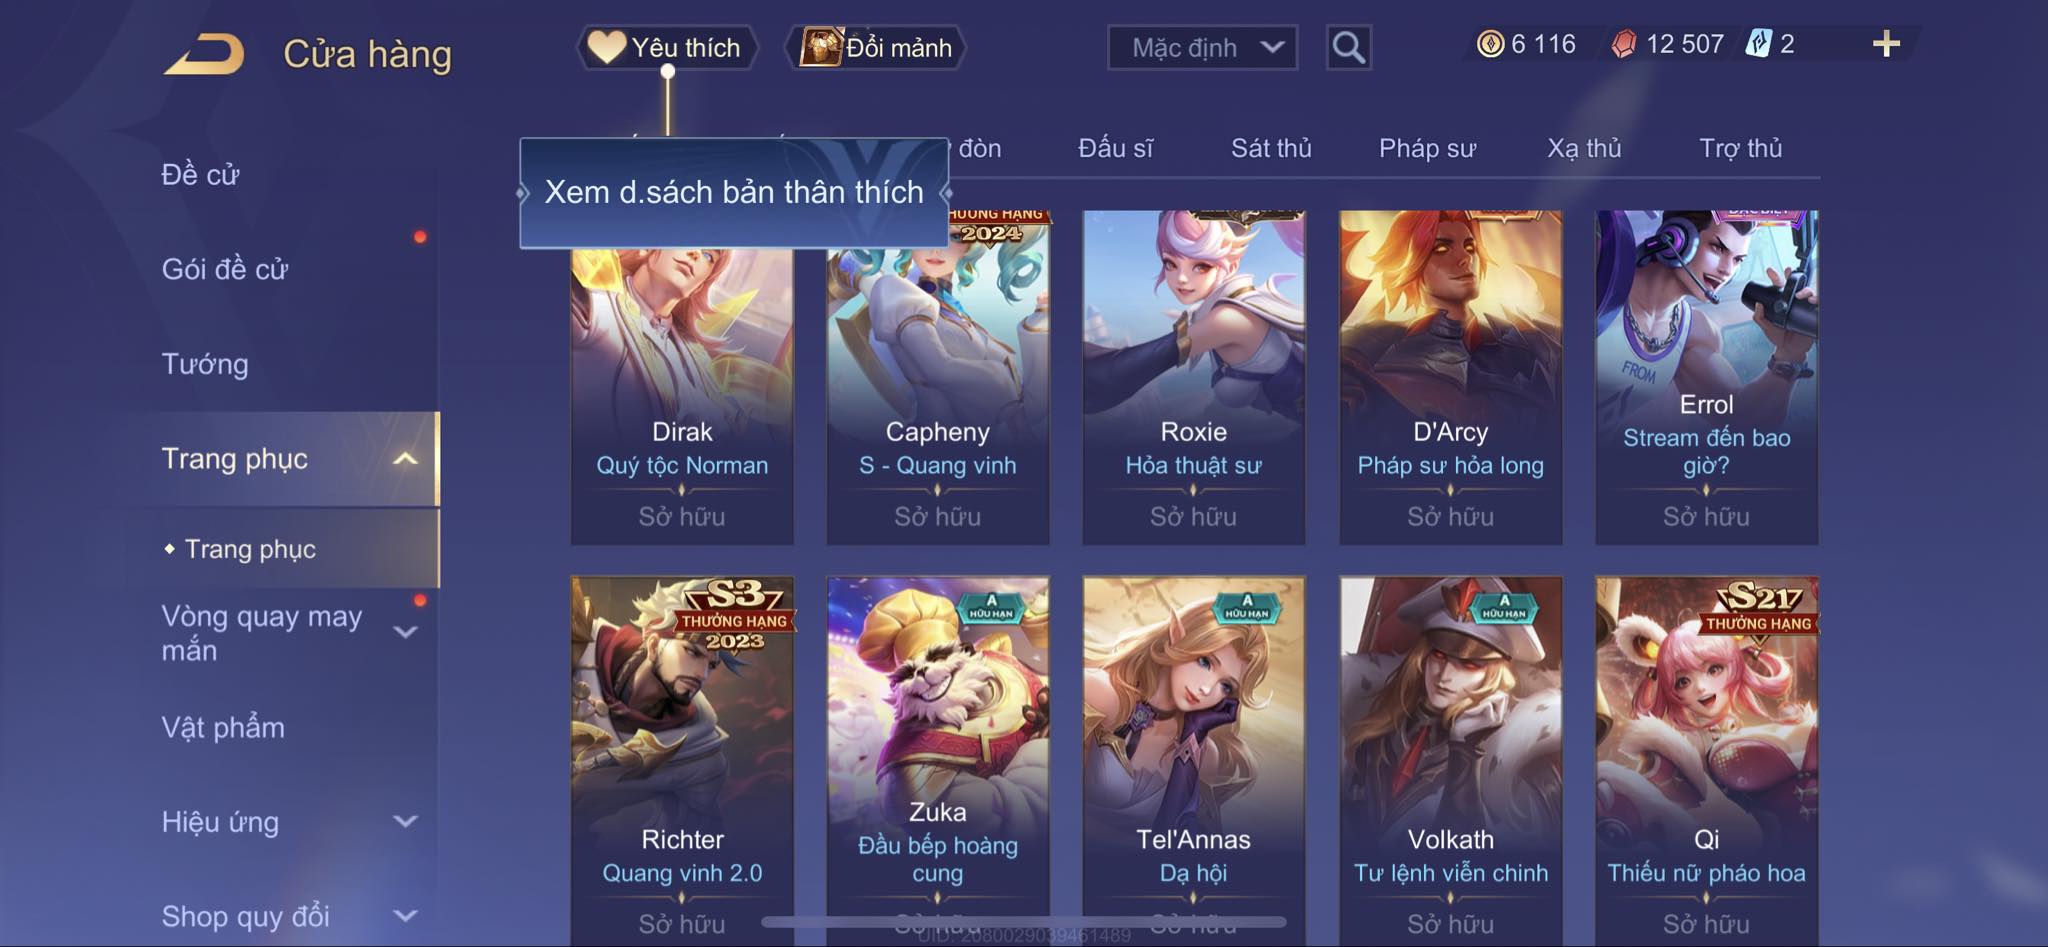
Task: Expand the Shop quy đổi section
Action: point(405,916)
